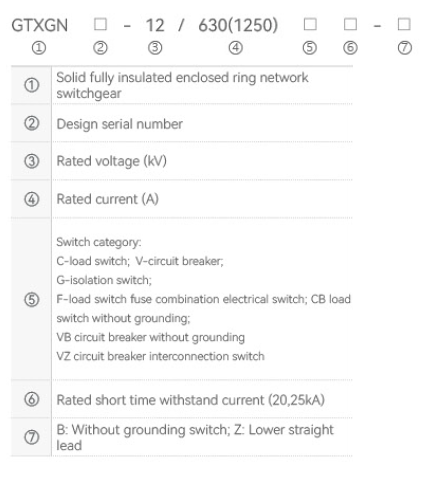Select the Rated voltage (kV) row

[x=182, y=161]
